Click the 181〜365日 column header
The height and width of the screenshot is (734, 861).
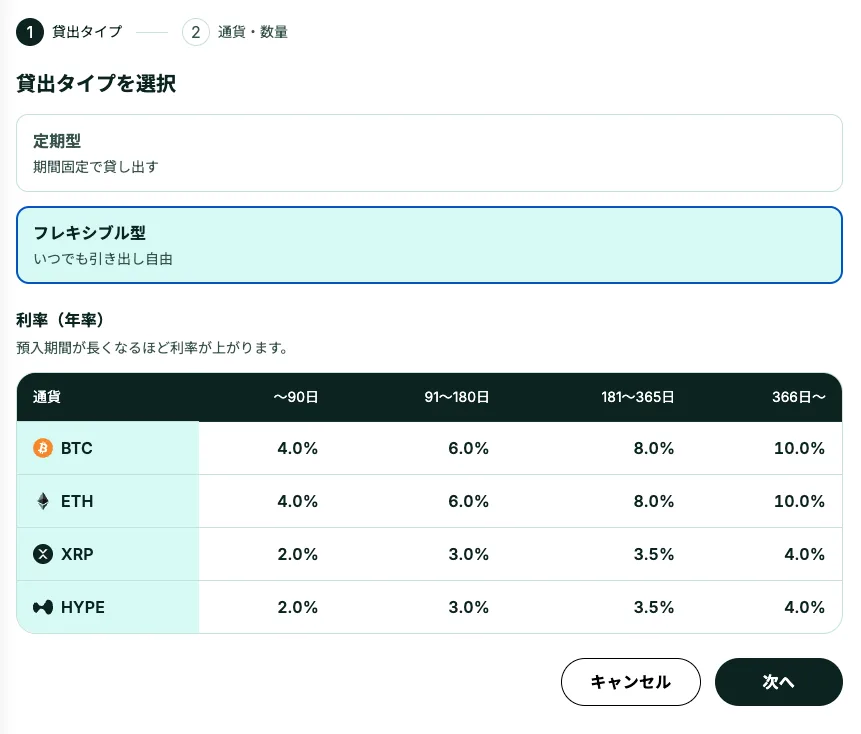(638, 397)
